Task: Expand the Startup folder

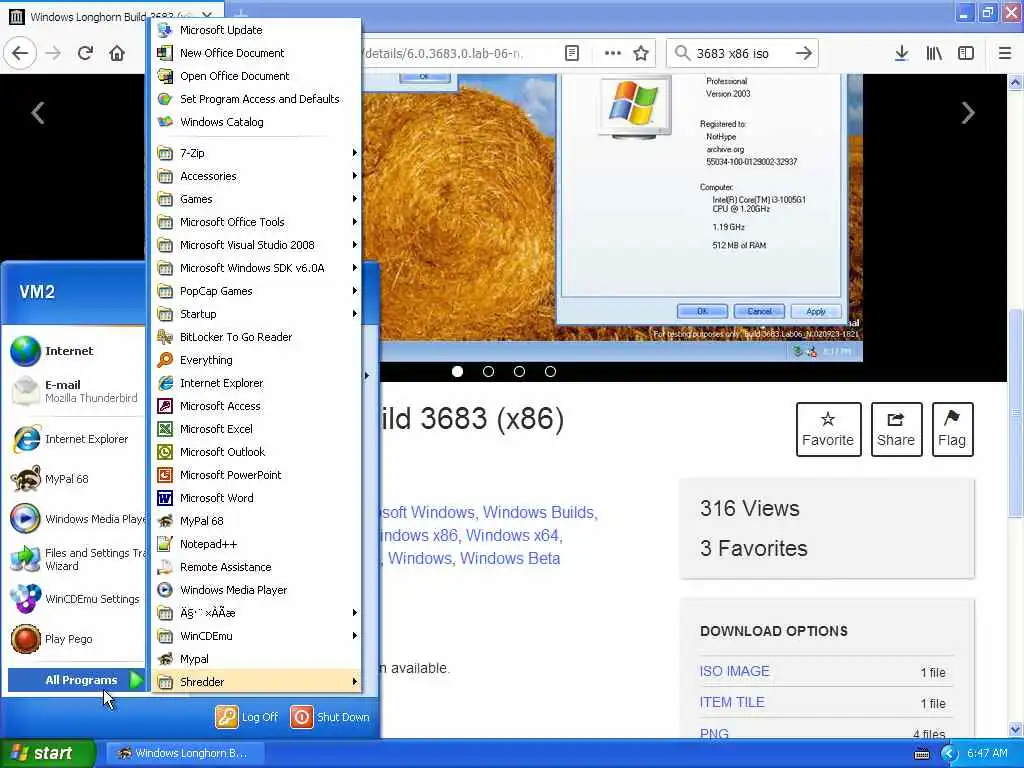Action: tap(256, 313)
